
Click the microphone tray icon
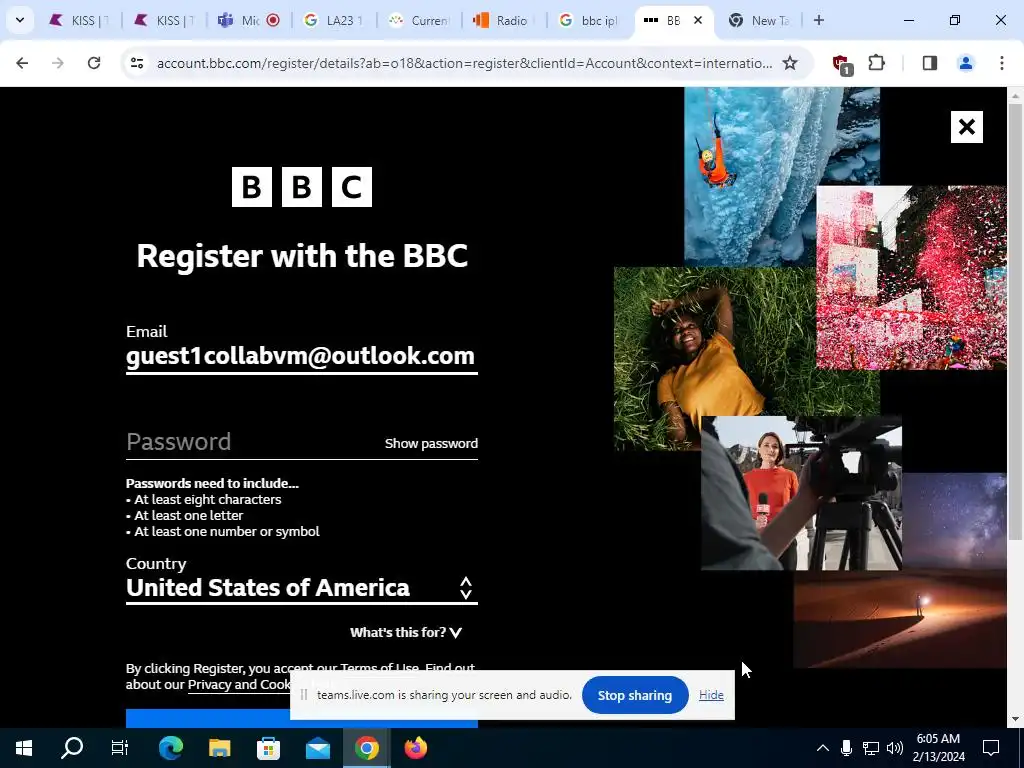click(846, 748)
